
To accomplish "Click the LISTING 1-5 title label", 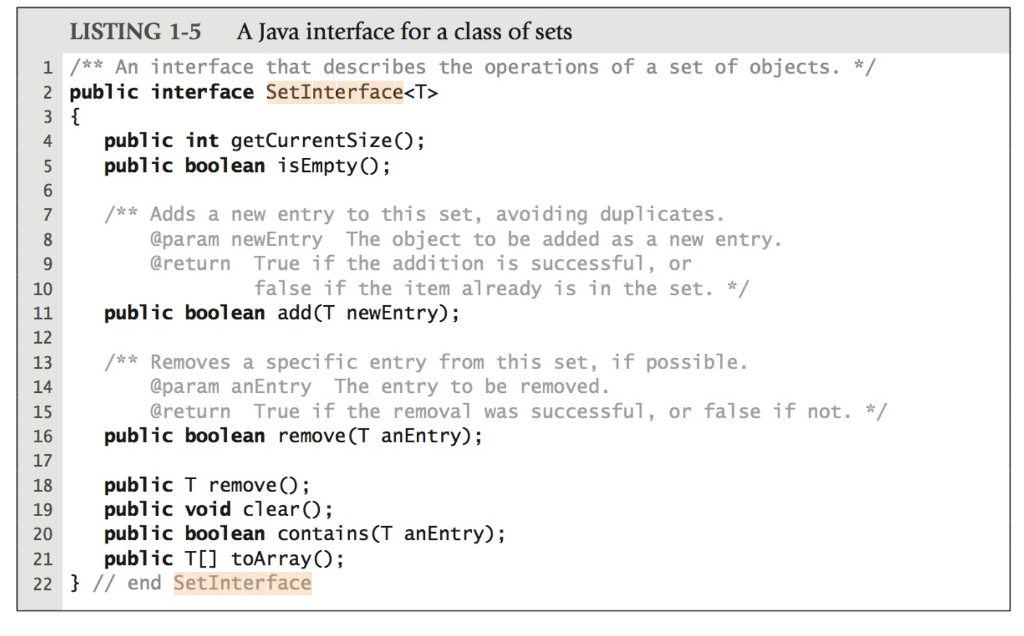I will [x=135, y=31].
